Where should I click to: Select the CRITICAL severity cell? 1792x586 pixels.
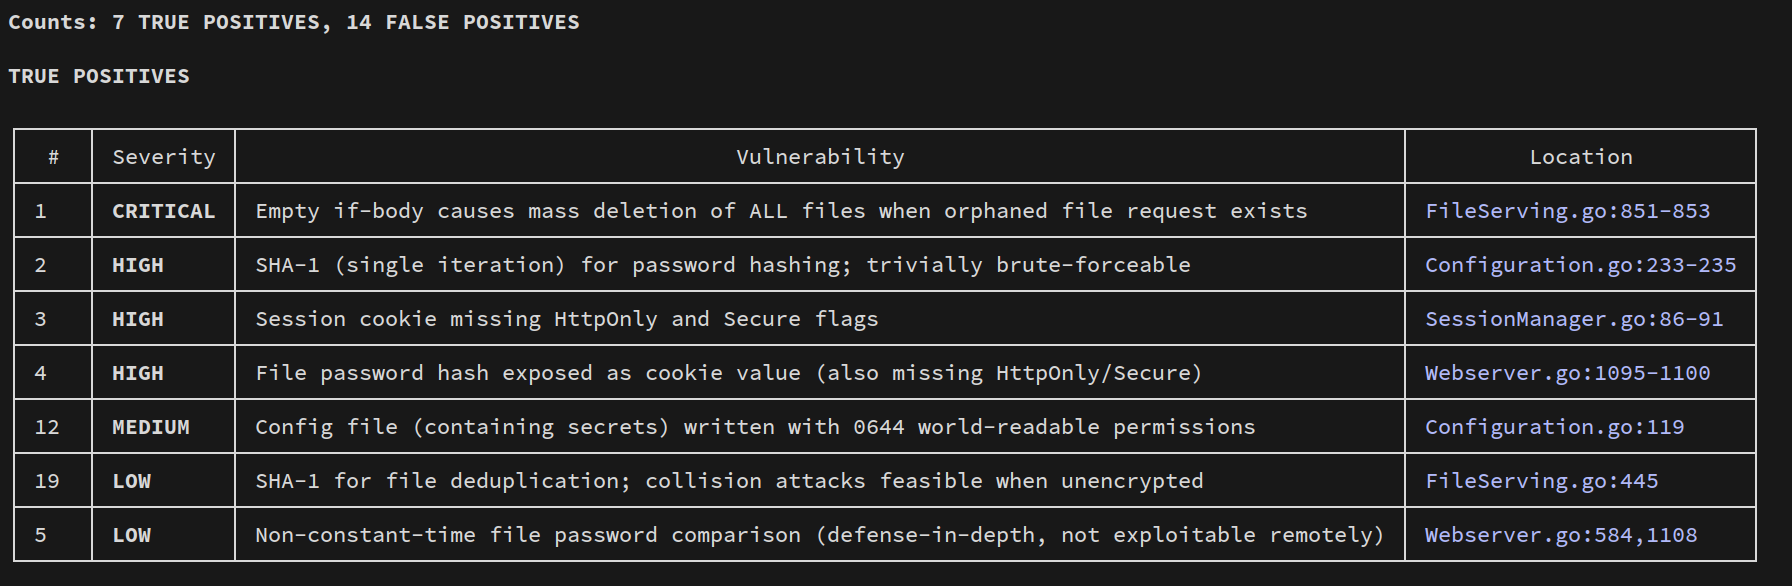163,211
